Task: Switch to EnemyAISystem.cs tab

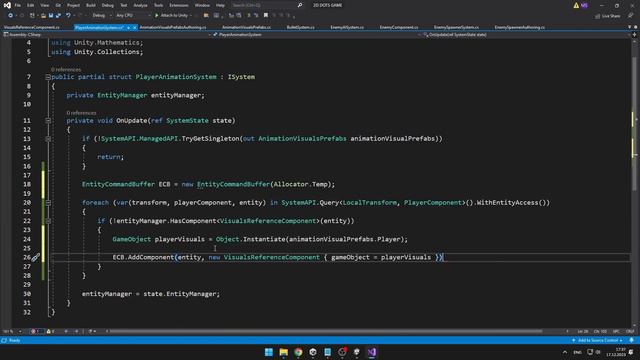Action: click(347, 27)
